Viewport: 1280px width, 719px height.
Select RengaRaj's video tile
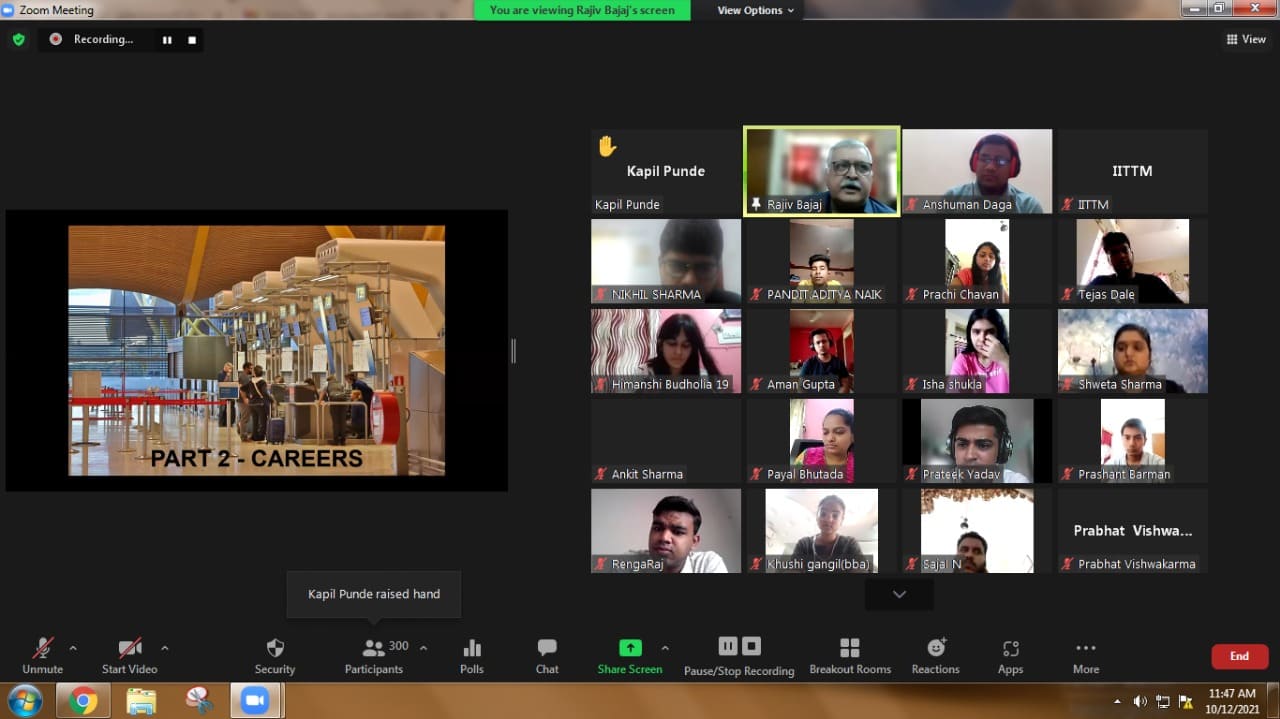click(666, 531)
